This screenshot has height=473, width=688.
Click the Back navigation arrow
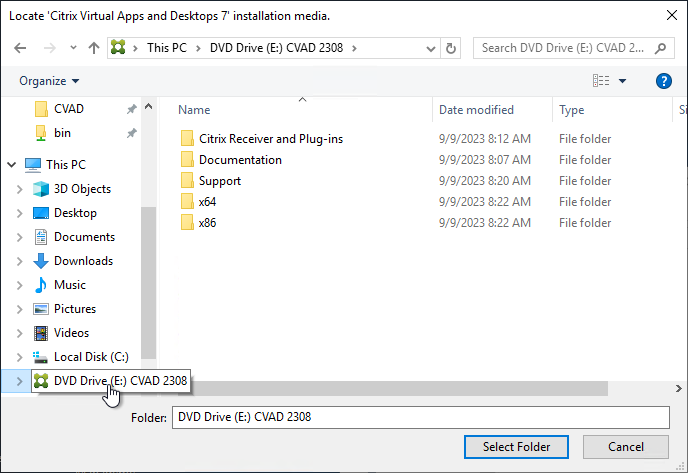(x=20, y=48)
